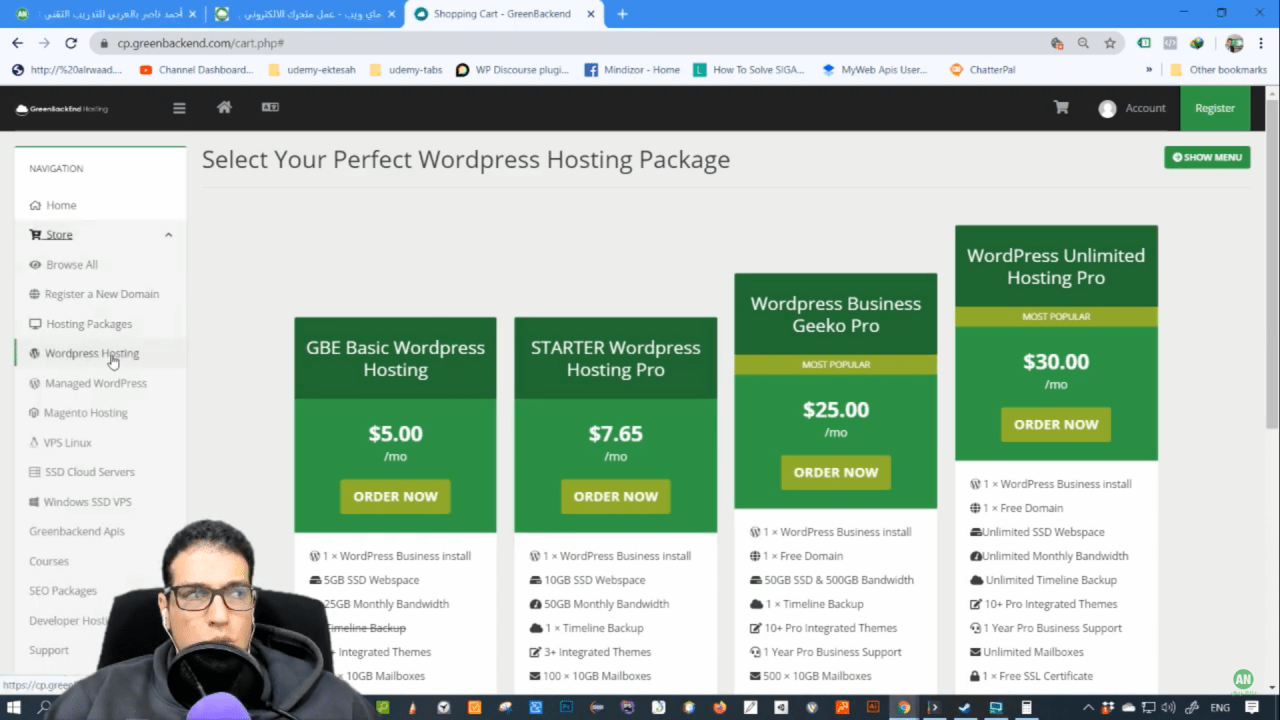Switch to the second Arabic browser tab

(304, 14)
